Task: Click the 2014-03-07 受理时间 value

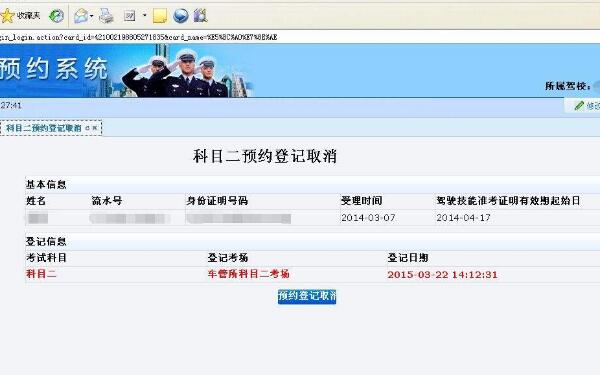Action: pos(368,218)
